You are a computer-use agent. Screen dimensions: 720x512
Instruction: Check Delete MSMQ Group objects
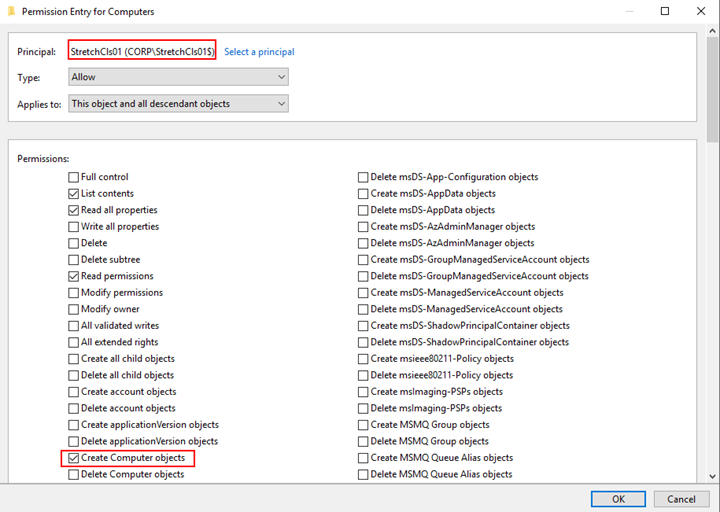(x=363, y=442)
